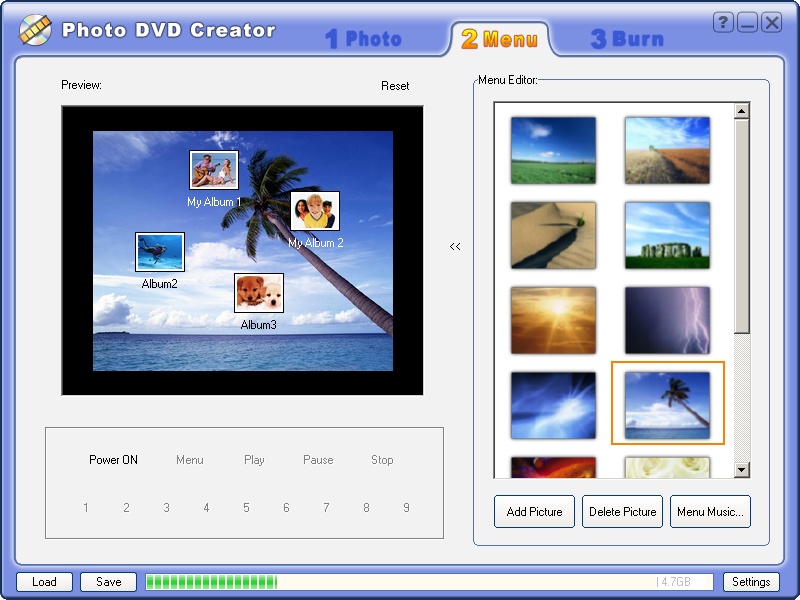Viewport: 800px width, 600px height.
Task: Click the My Album 1 label text
Action: [x=214, y=202]
